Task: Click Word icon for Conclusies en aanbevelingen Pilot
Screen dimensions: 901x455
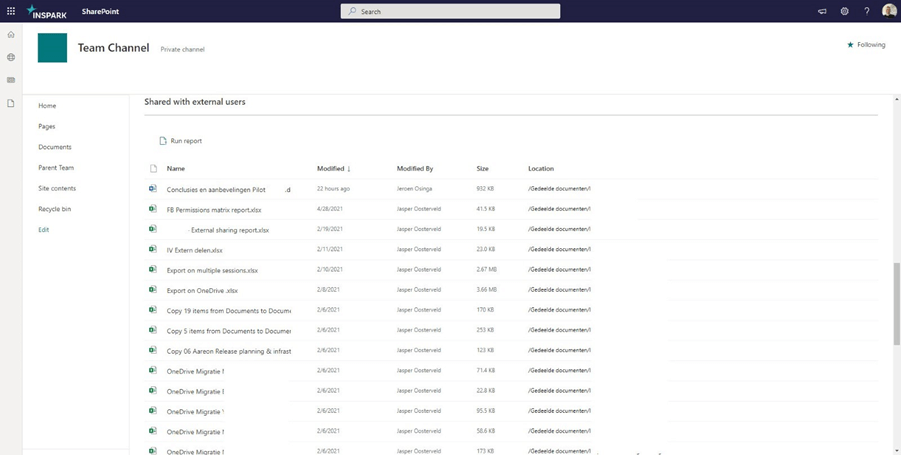Action: pos(153,188)
